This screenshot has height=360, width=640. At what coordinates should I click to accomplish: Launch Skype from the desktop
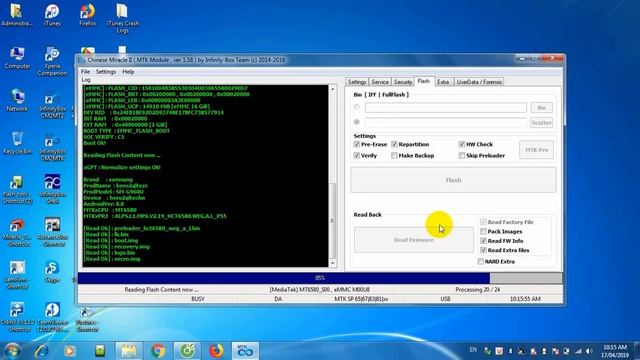click(52, 272)
